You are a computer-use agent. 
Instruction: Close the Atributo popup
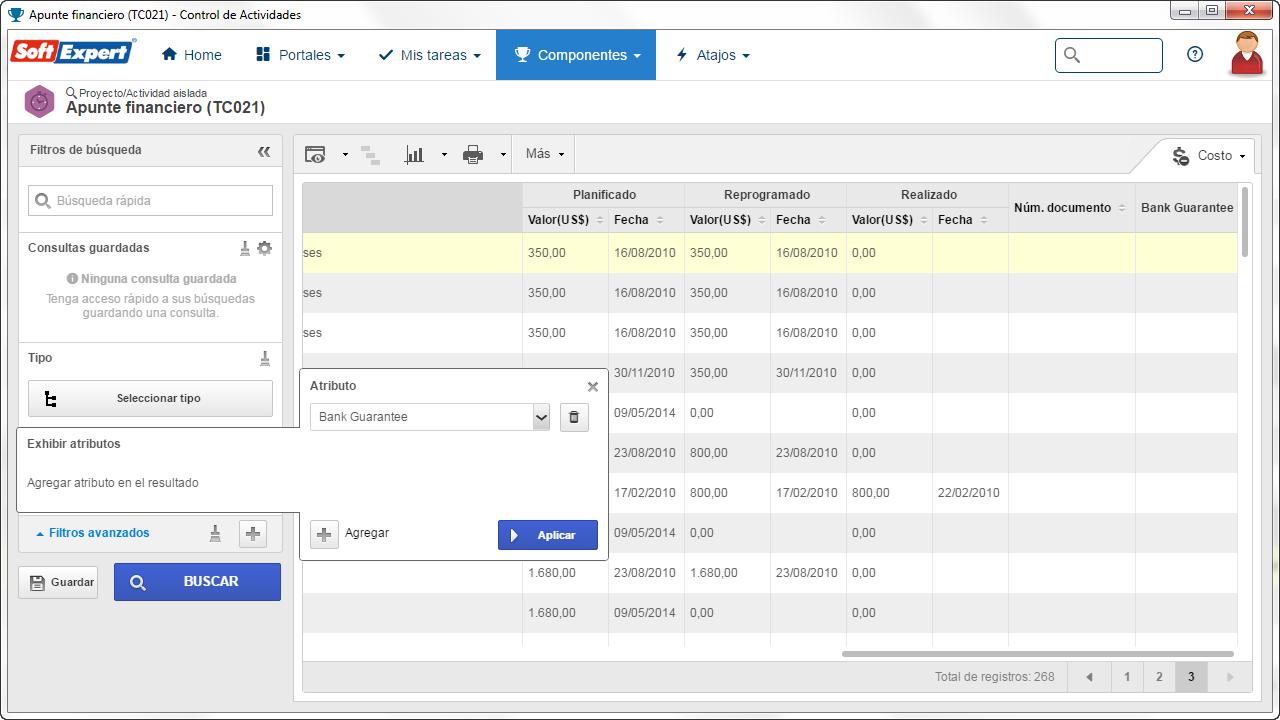(593, 387)
